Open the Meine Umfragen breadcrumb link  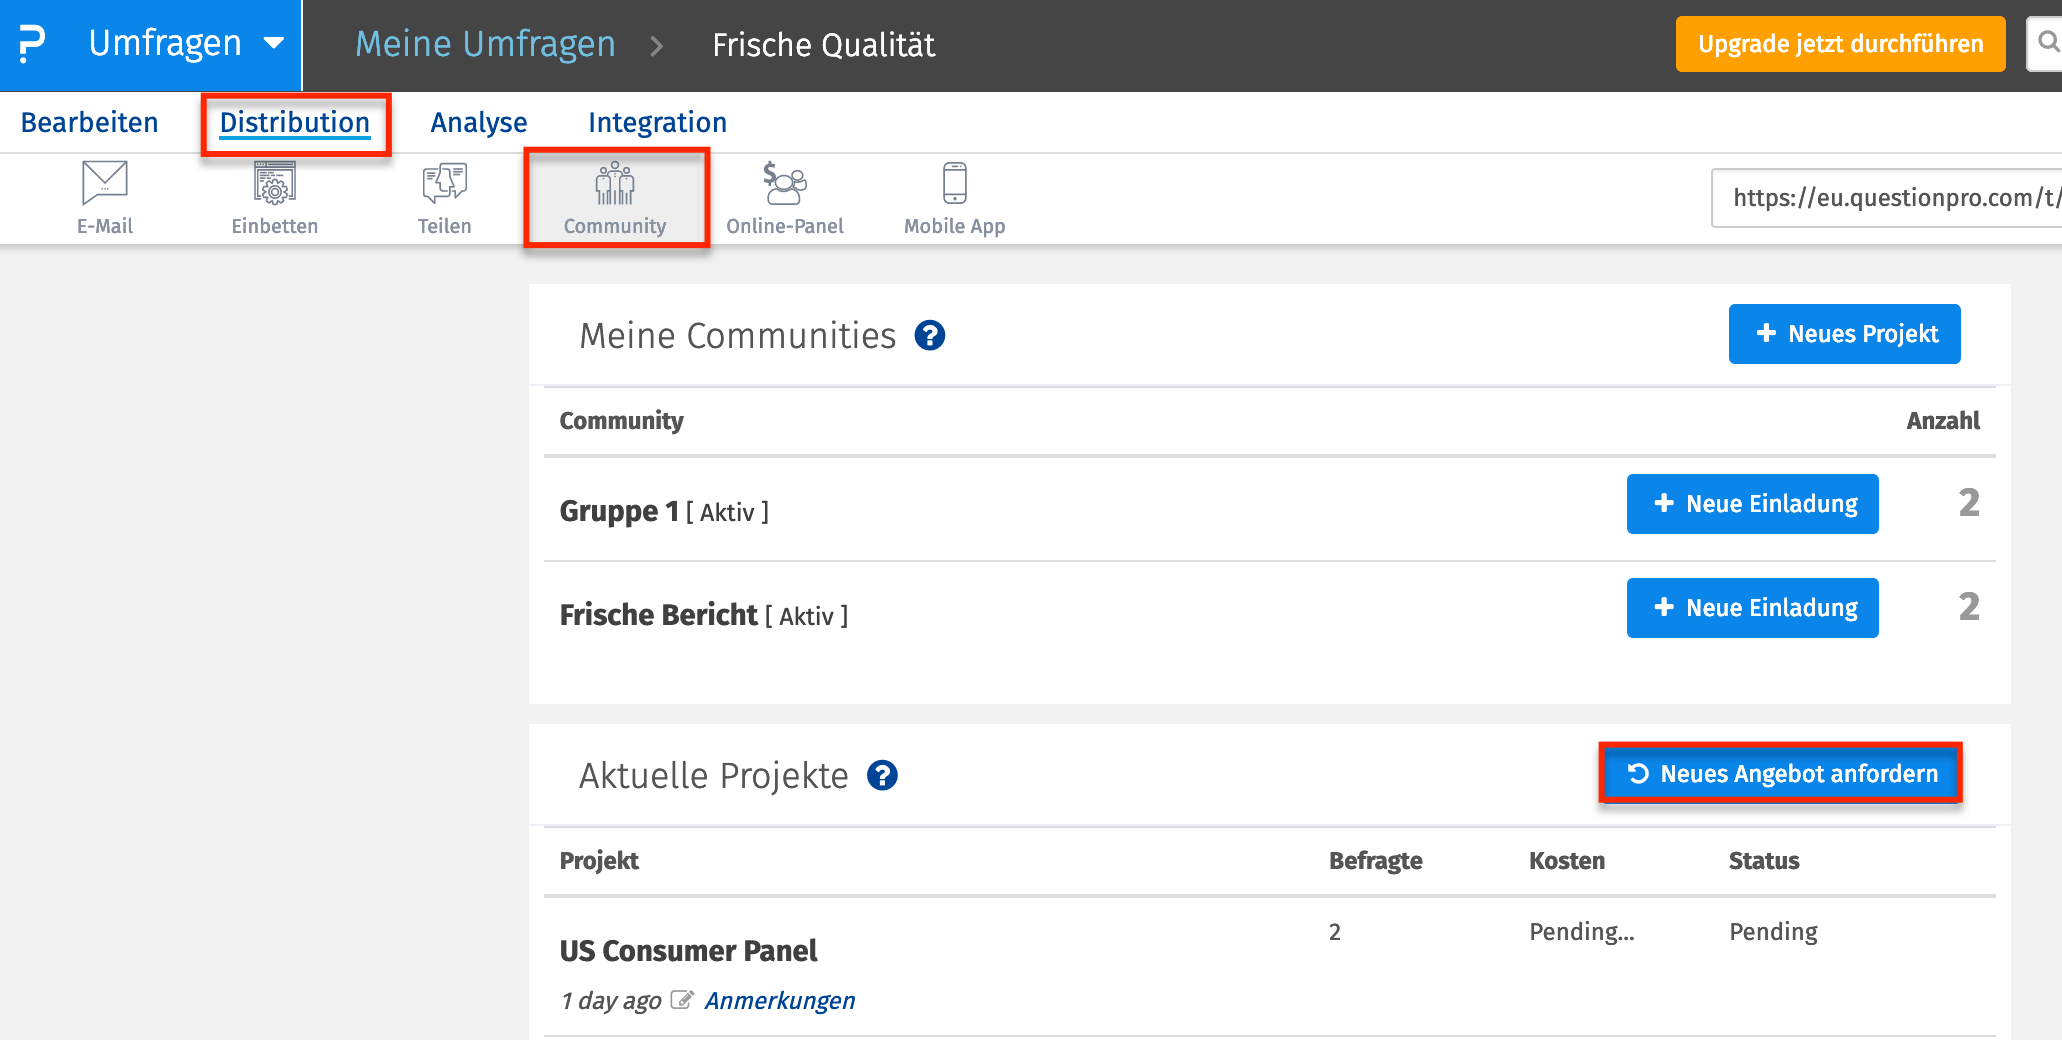485,44
